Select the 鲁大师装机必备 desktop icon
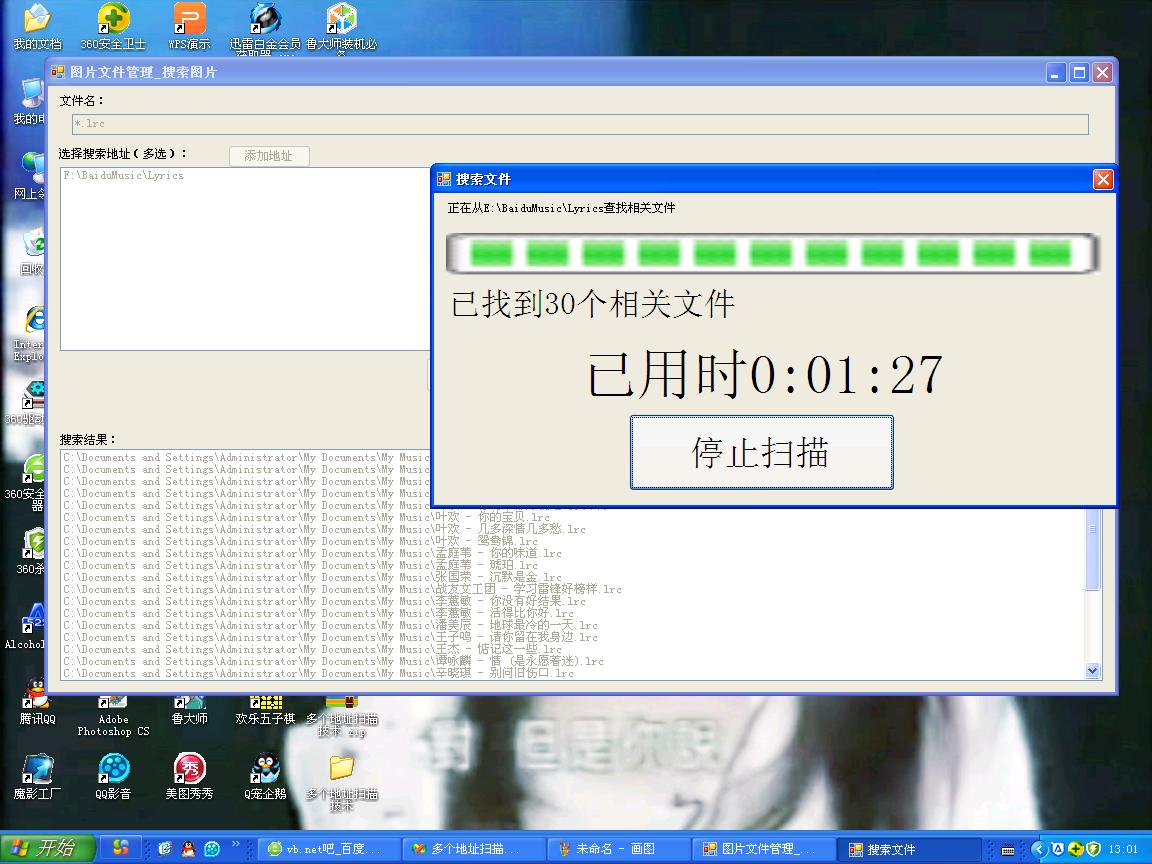 pyautogui.click(x=341, y=28)
